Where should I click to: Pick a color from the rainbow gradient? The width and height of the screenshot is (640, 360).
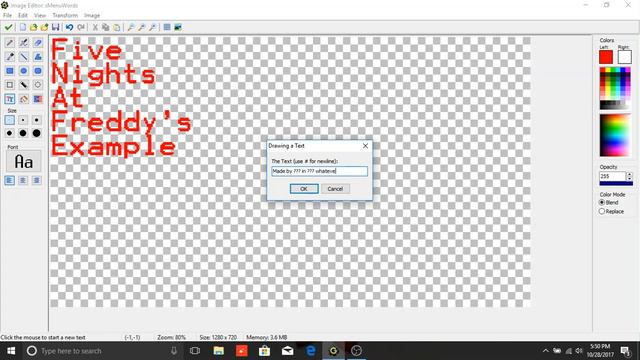pyautogui.click(x=615, y=135)
